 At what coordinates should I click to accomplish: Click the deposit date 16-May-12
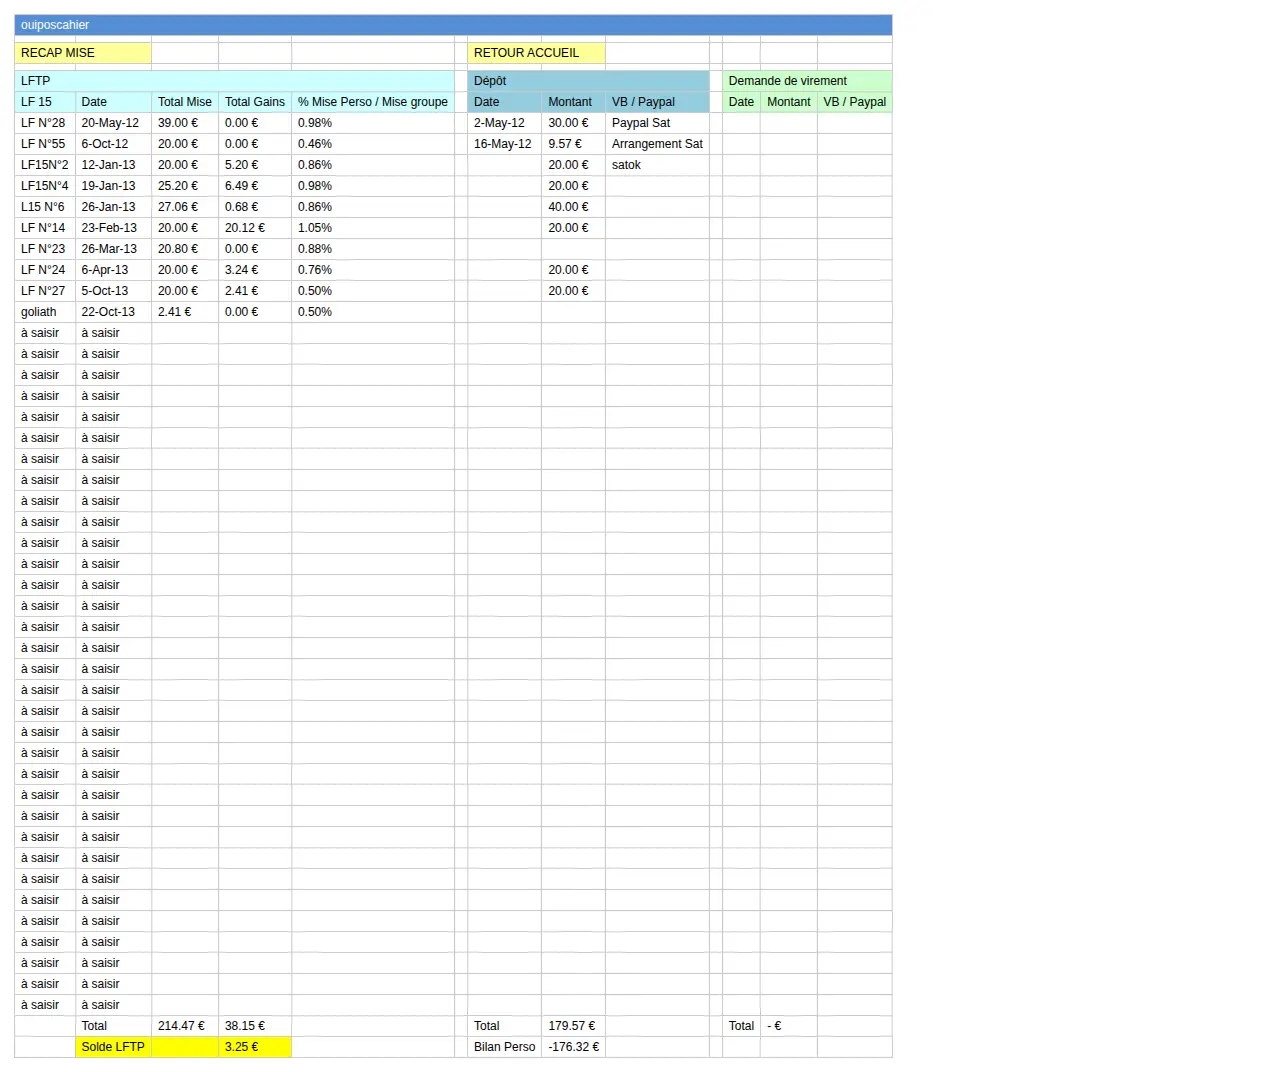tap(504, 144)
